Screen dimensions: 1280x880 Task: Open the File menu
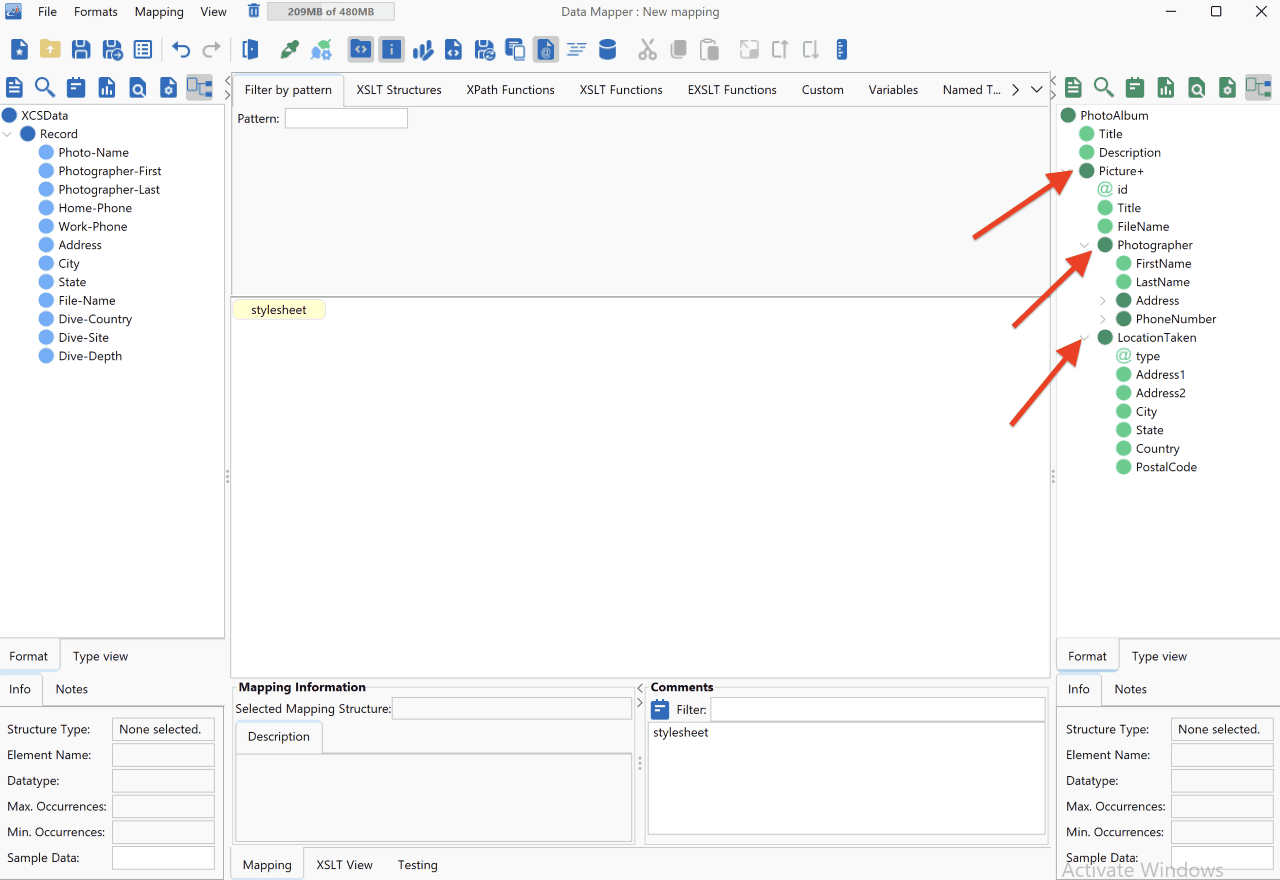(47, 12)
